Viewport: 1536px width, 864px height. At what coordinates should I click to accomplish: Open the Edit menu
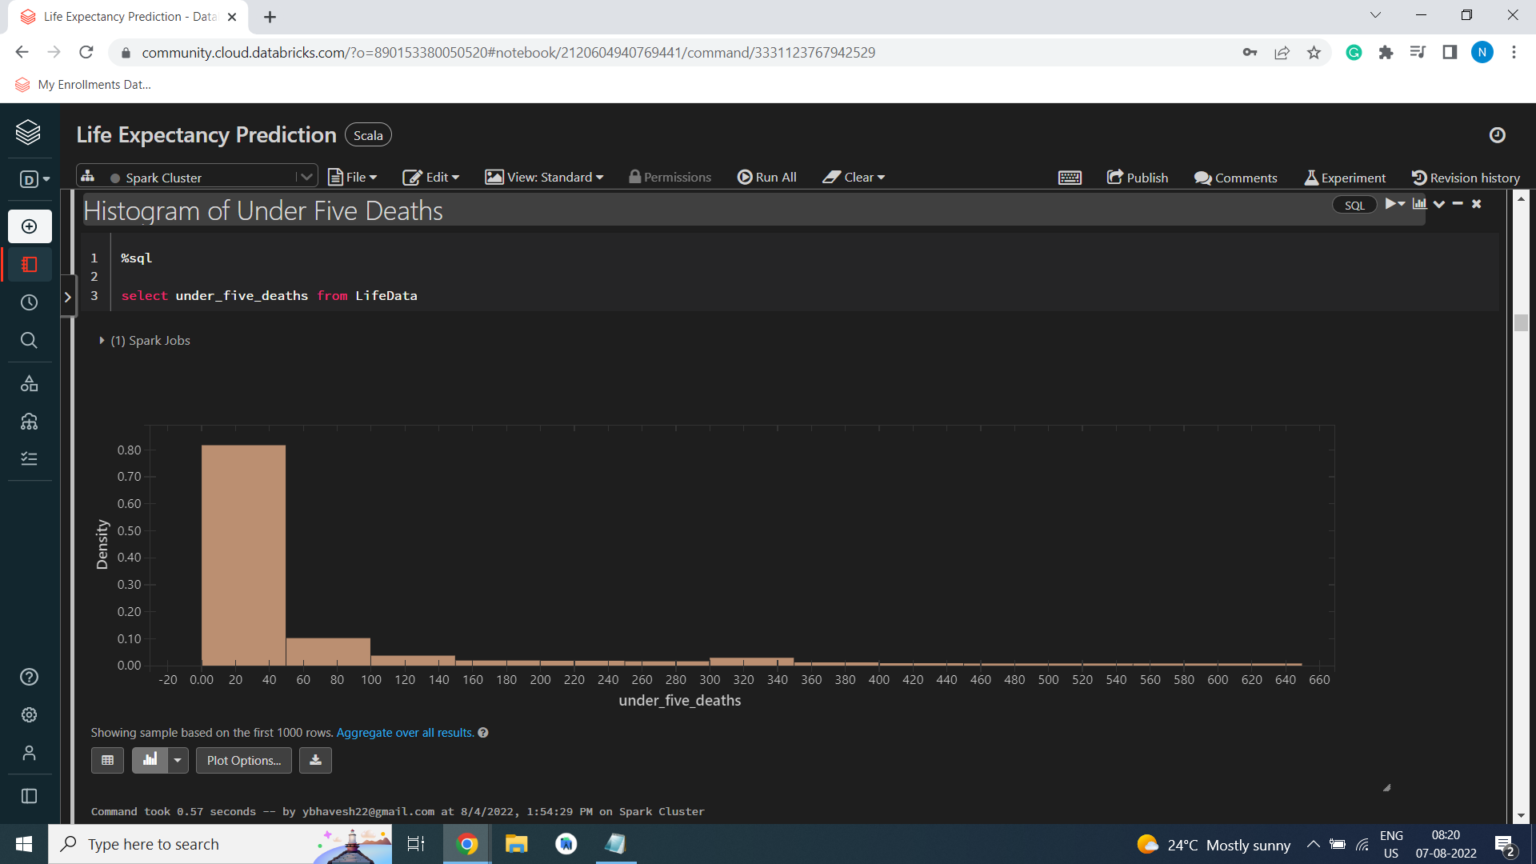point(431,177)
